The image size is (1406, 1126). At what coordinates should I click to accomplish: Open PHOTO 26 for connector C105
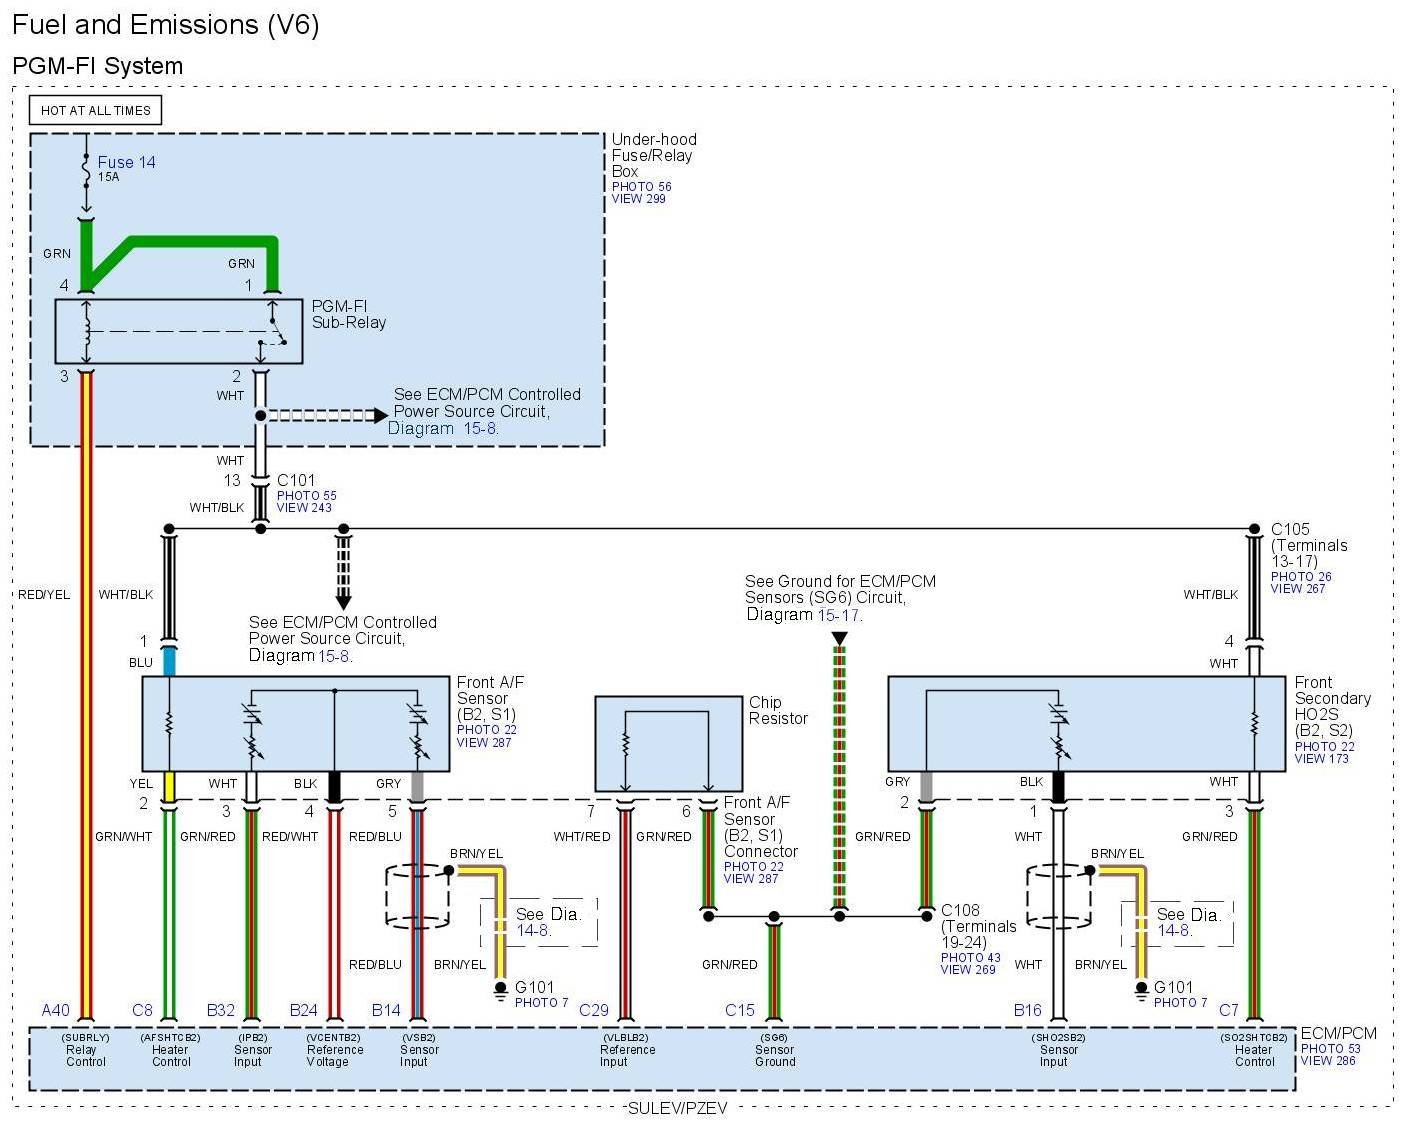[x=1301, y=577]
